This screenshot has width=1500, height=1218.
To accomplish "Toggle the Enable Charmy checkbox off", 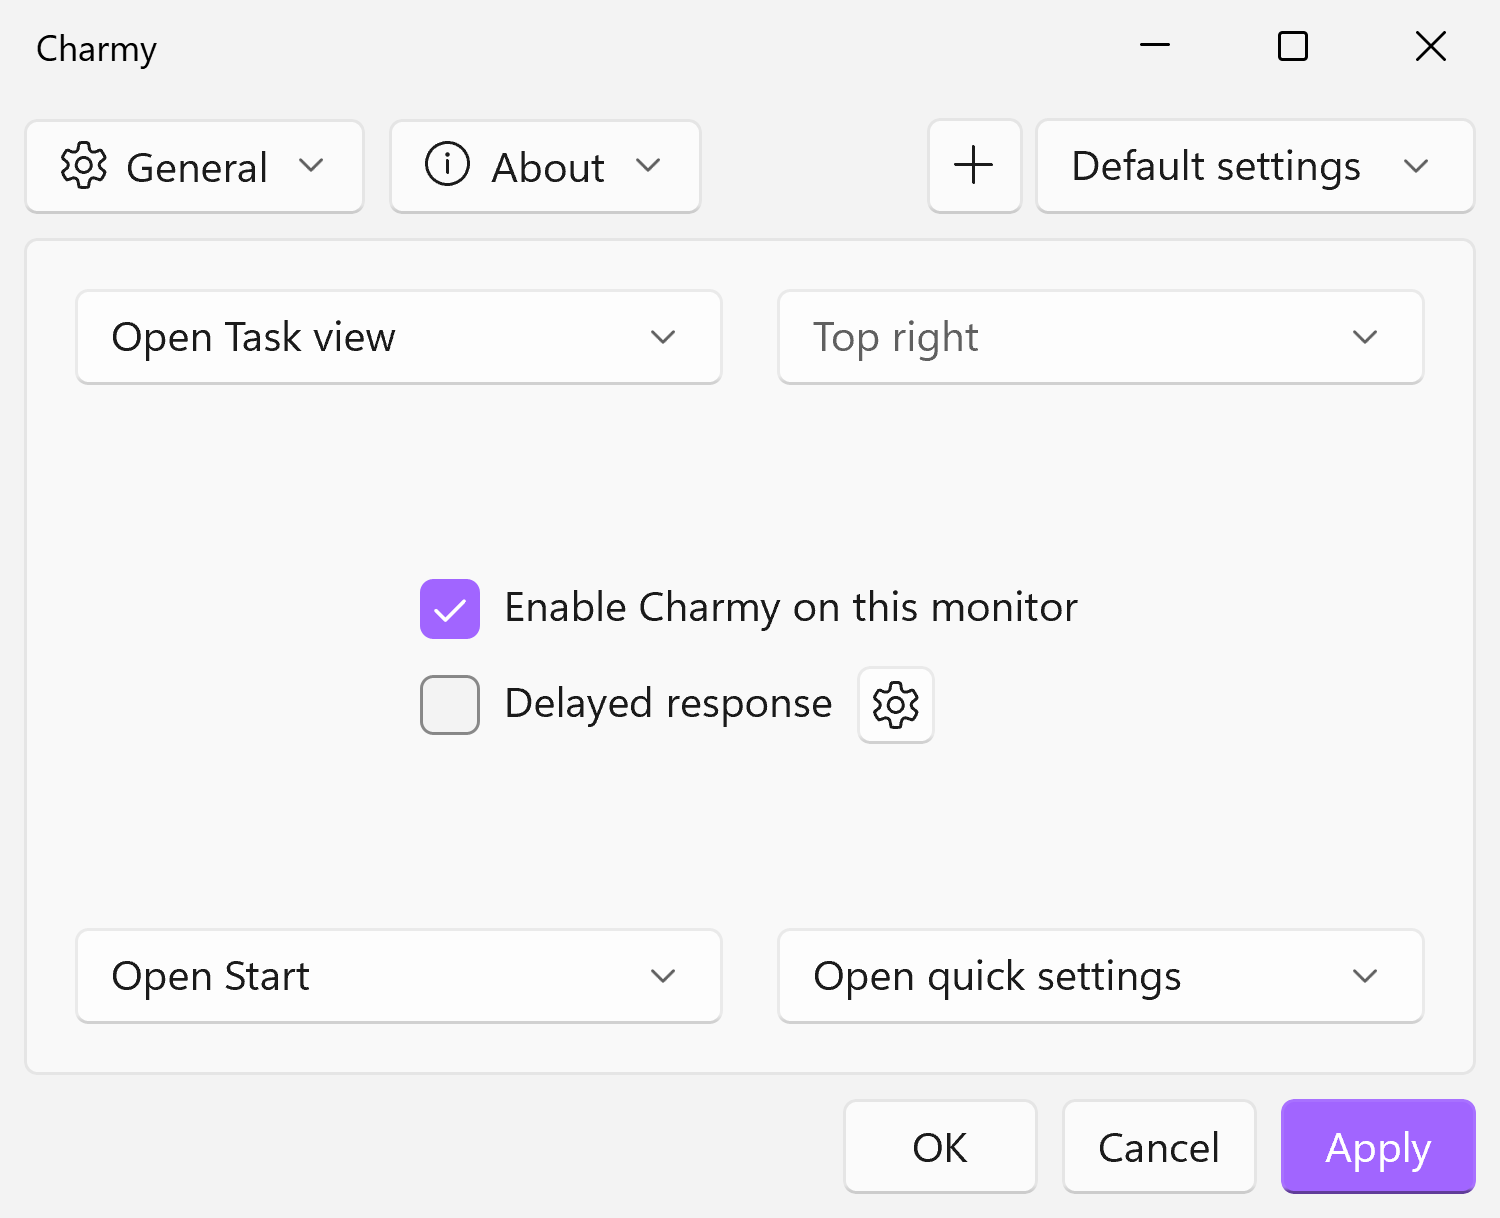I will click(449, 607).
